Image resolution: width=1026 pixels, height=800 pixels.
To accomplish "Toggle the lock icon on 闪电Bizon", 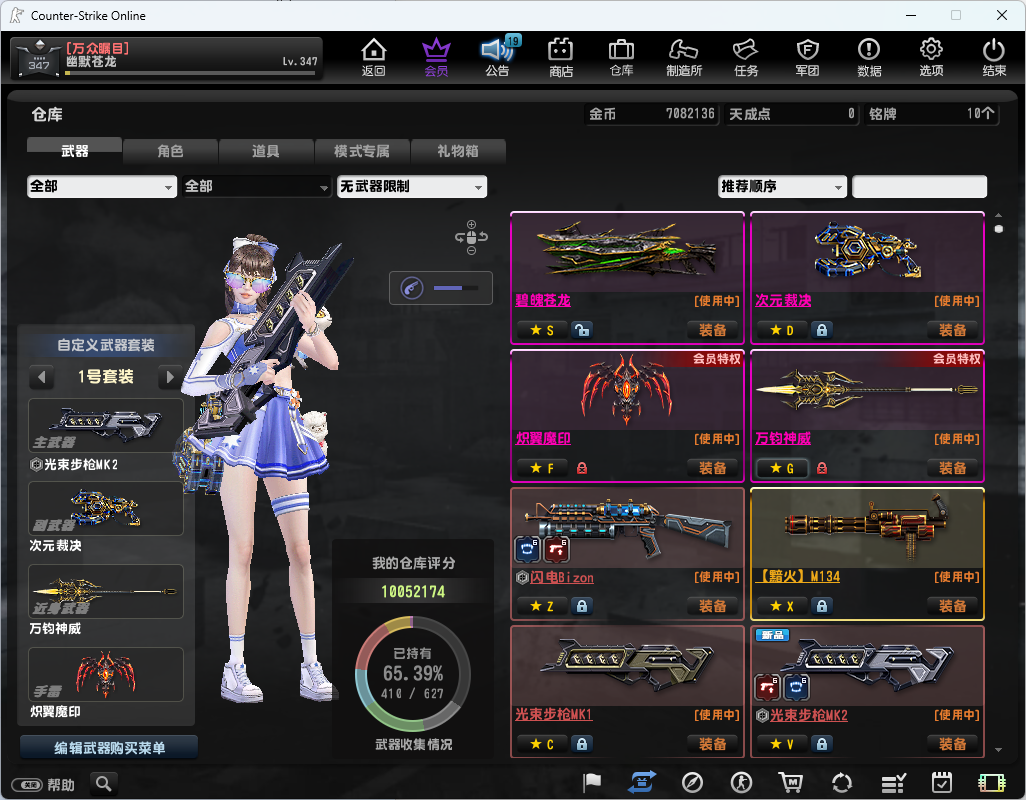I will point(582,606).
